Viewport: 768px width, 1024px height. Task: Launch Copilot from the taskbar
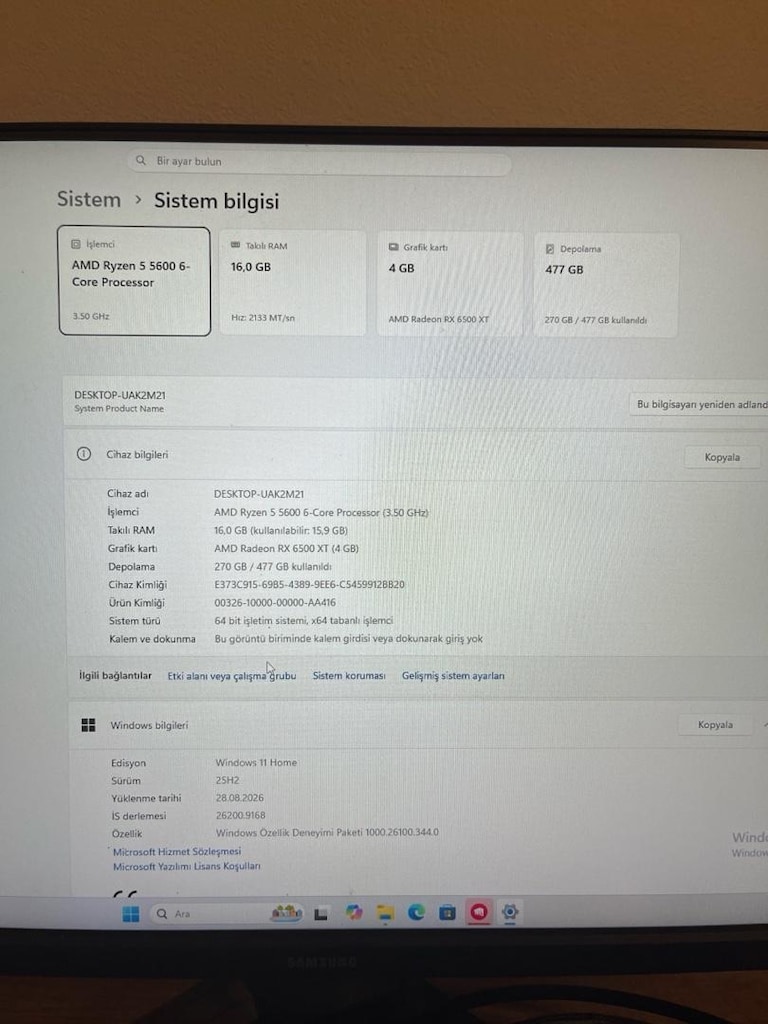click(x=353, y=913)
